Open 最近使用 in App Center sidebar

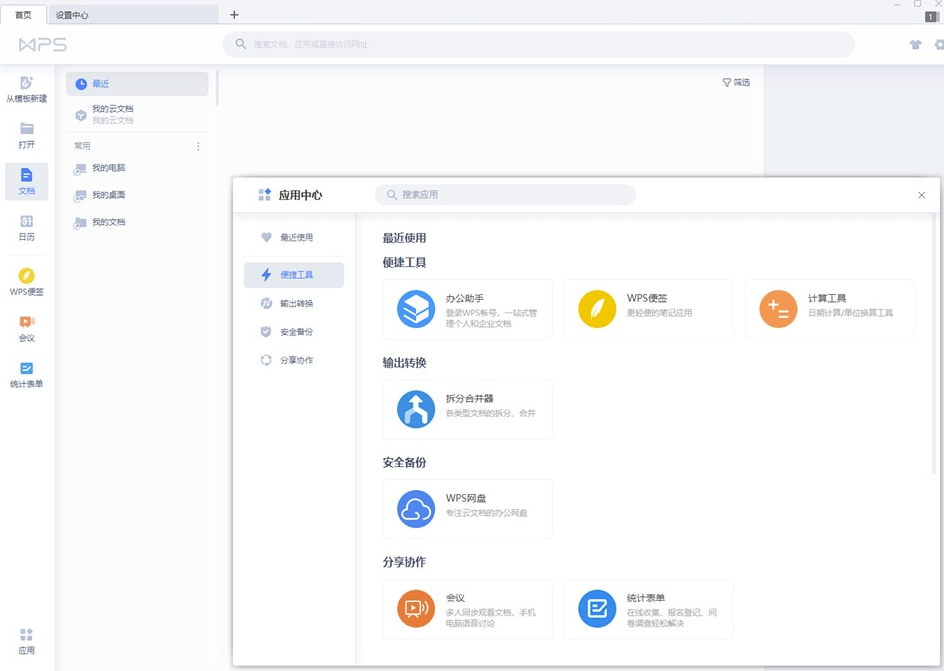click(x=293, y=237)
